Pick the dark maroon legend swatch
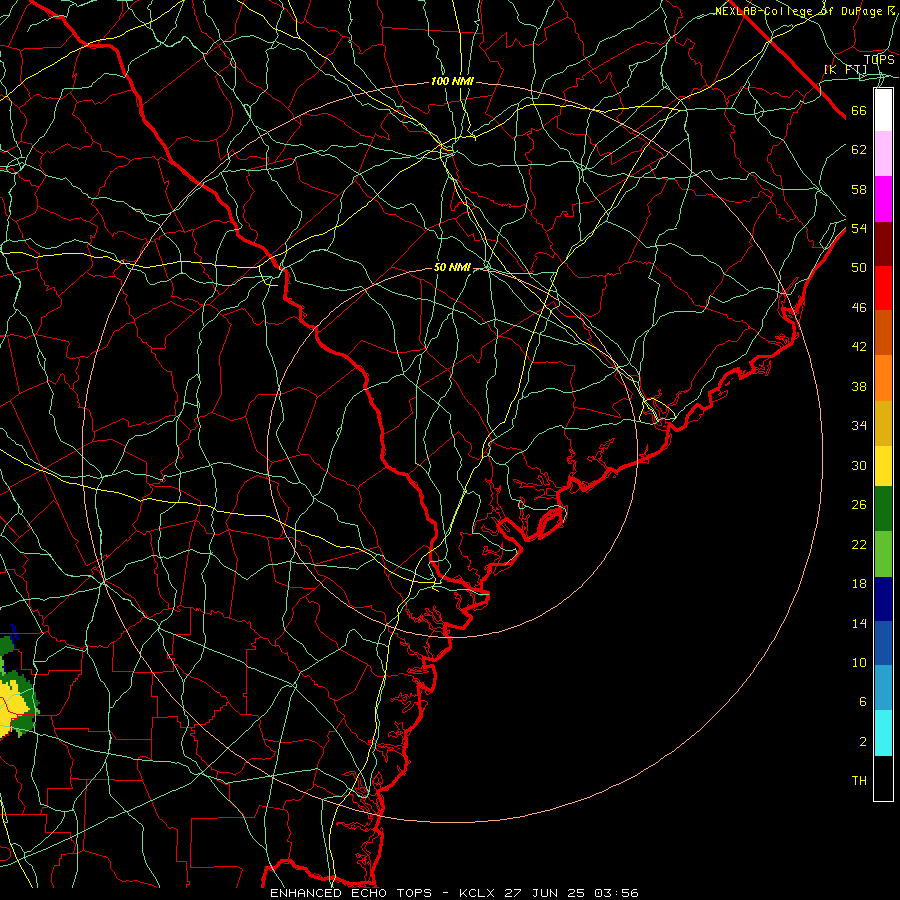Screen dimensions: 900x900 pos(883,244)
